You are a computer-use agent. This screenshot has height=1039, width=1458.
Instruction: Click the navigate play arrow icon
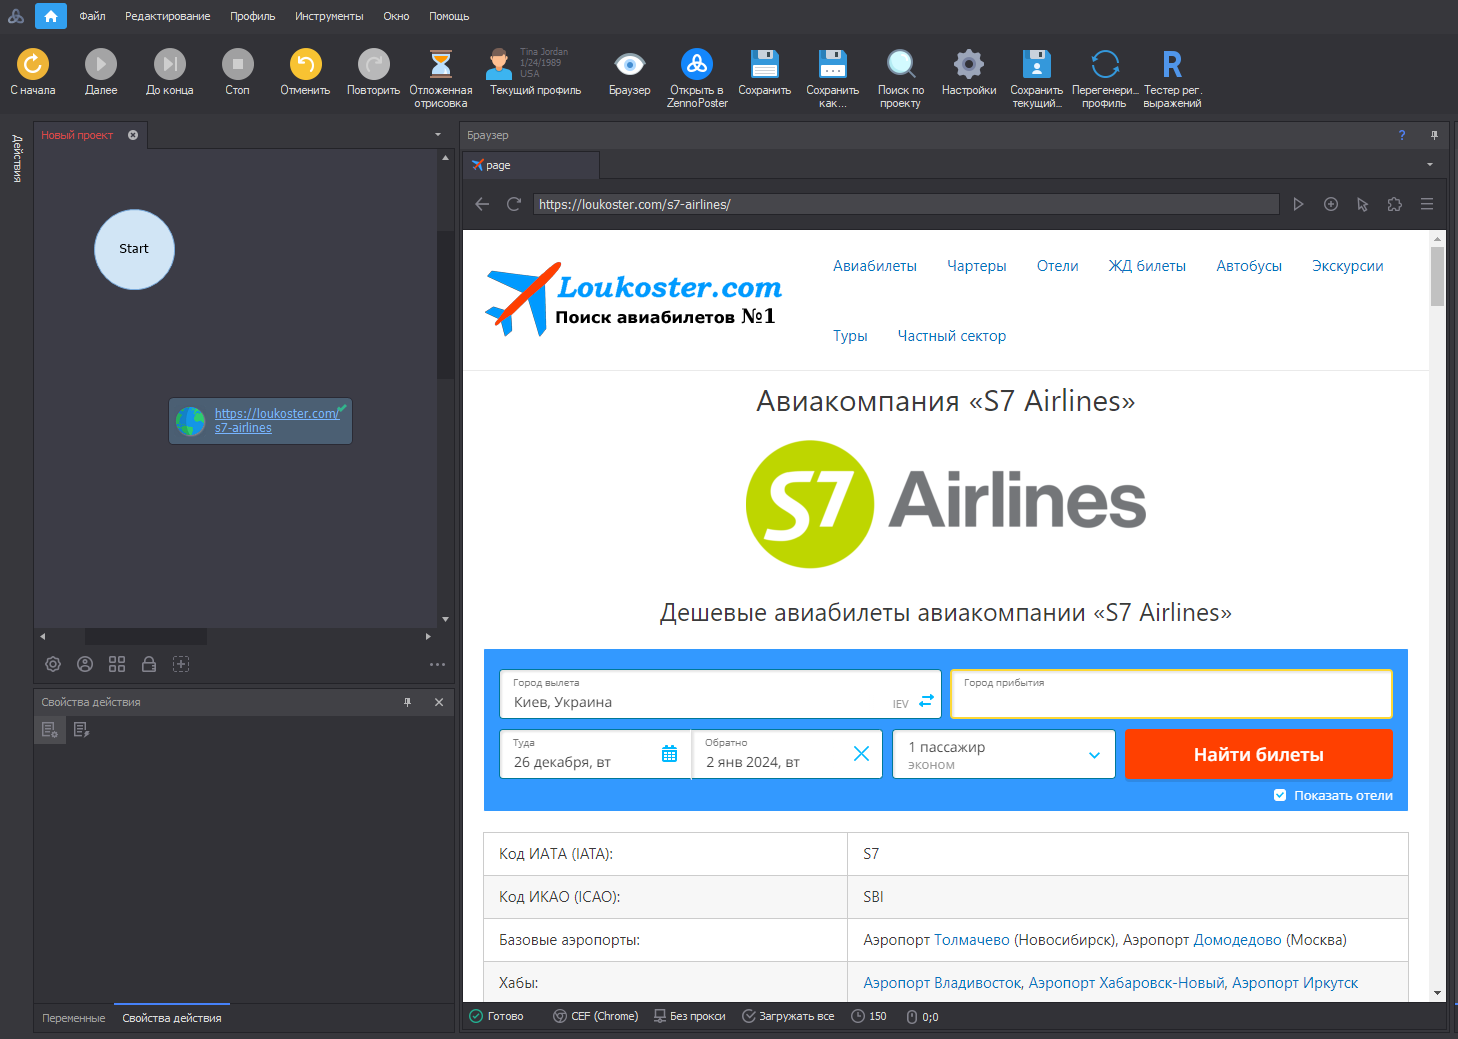[x=1298, y=204]
